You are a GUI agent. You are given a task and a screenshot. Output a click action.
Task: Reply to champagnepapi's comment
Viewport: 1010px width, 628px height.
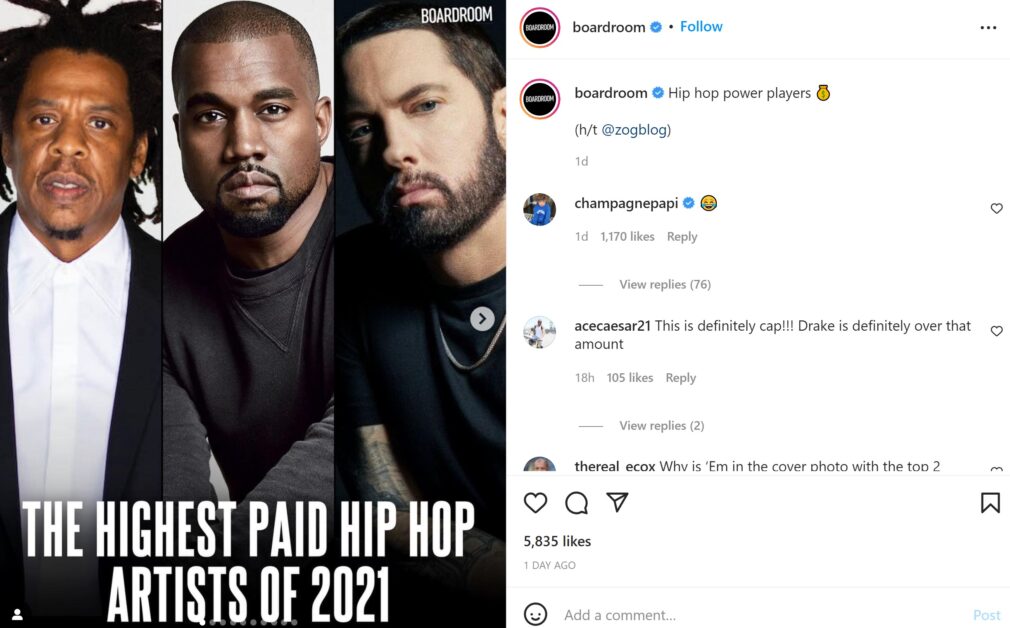point(681,236)
